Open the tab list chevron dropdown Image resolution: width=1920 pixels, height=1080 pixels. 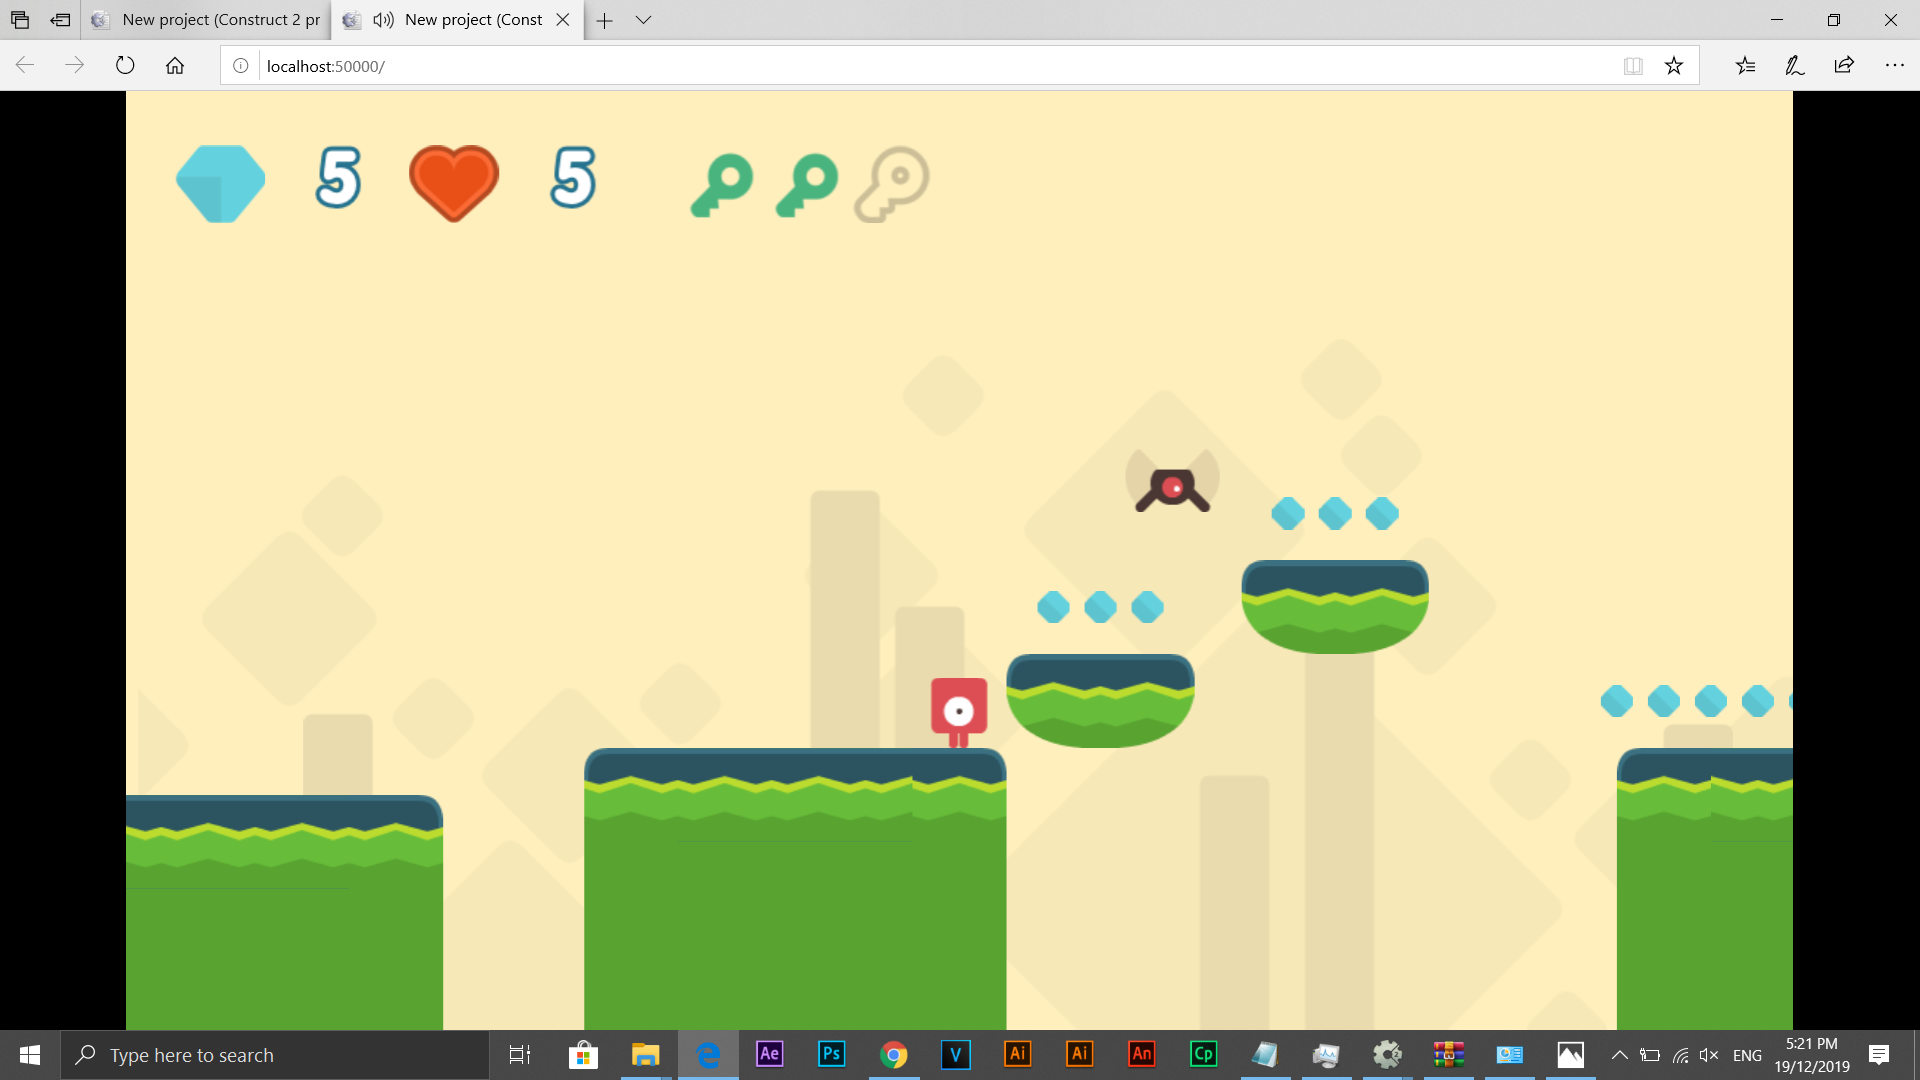click(643, 20)
